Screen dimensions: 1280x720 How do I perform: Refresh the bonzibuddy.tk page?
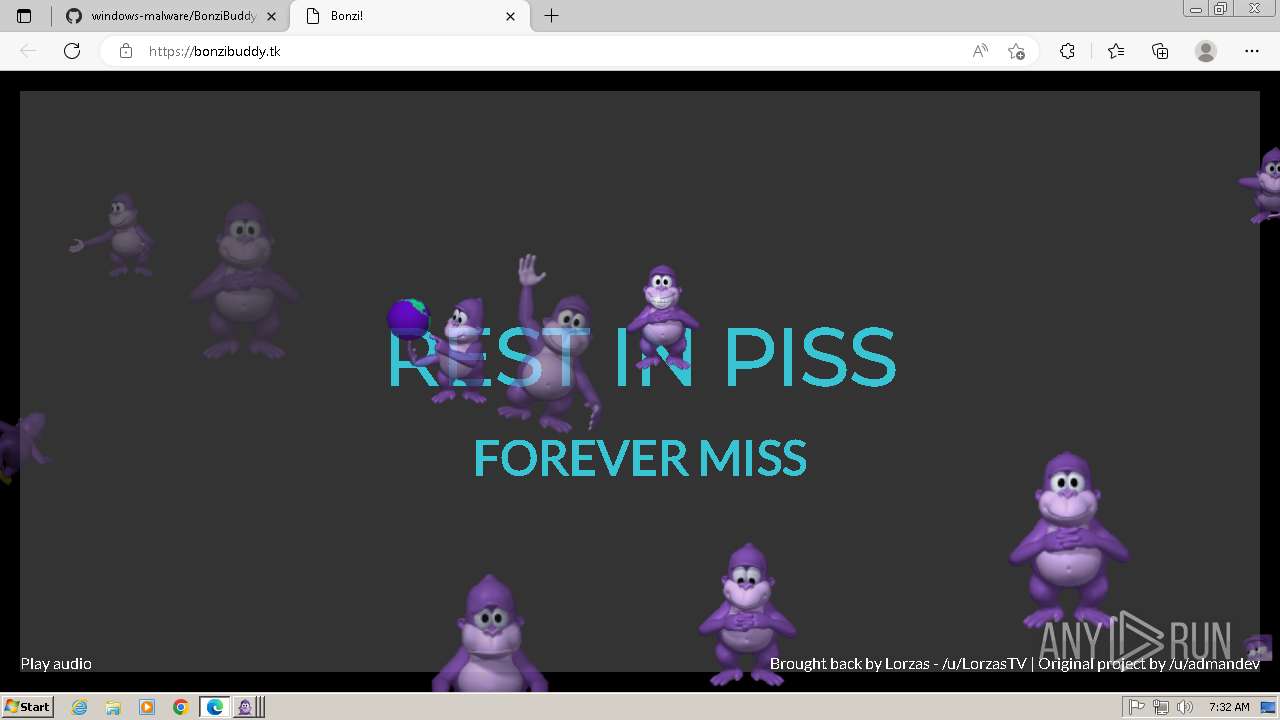tap(72, 51)
